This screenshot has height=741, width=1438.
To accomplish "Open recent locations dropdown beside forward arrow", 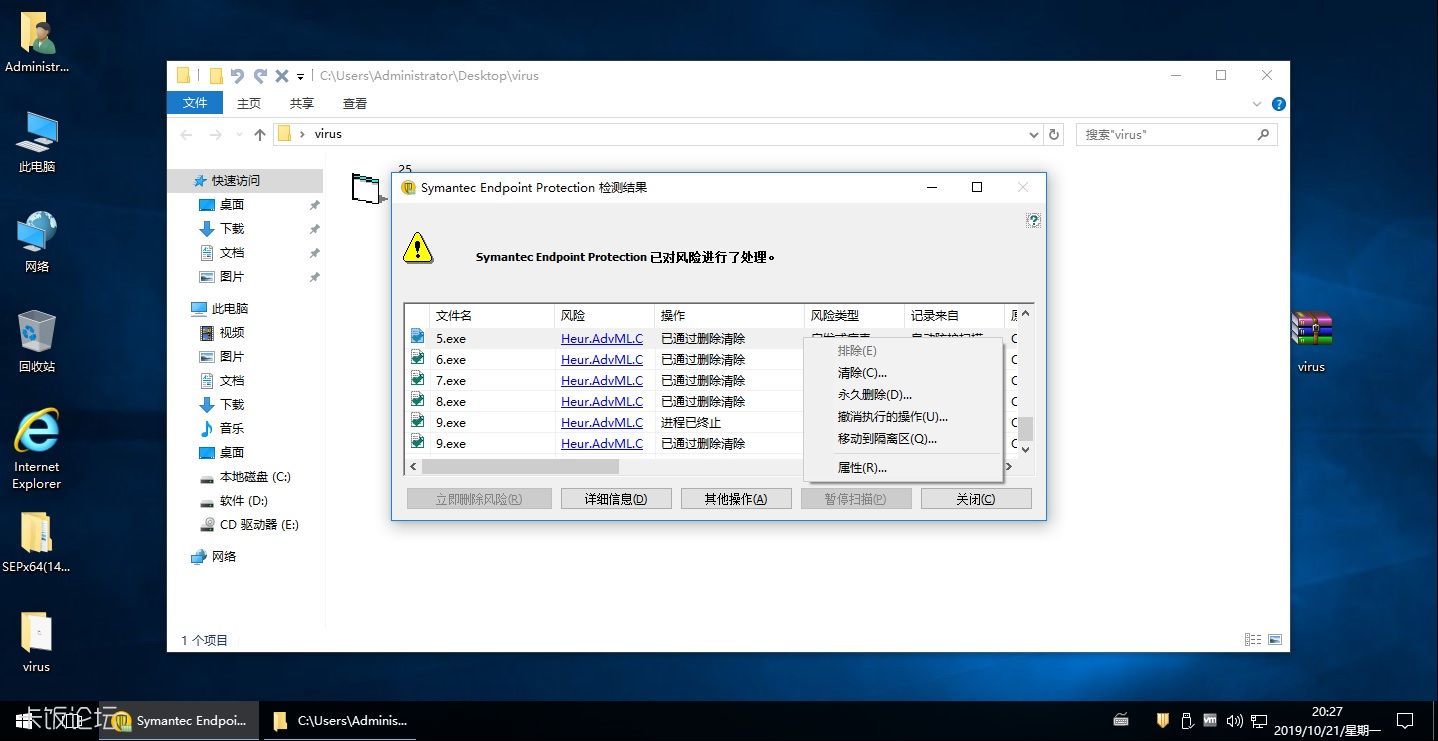I will pyautogui.click(x=238, y=134).
